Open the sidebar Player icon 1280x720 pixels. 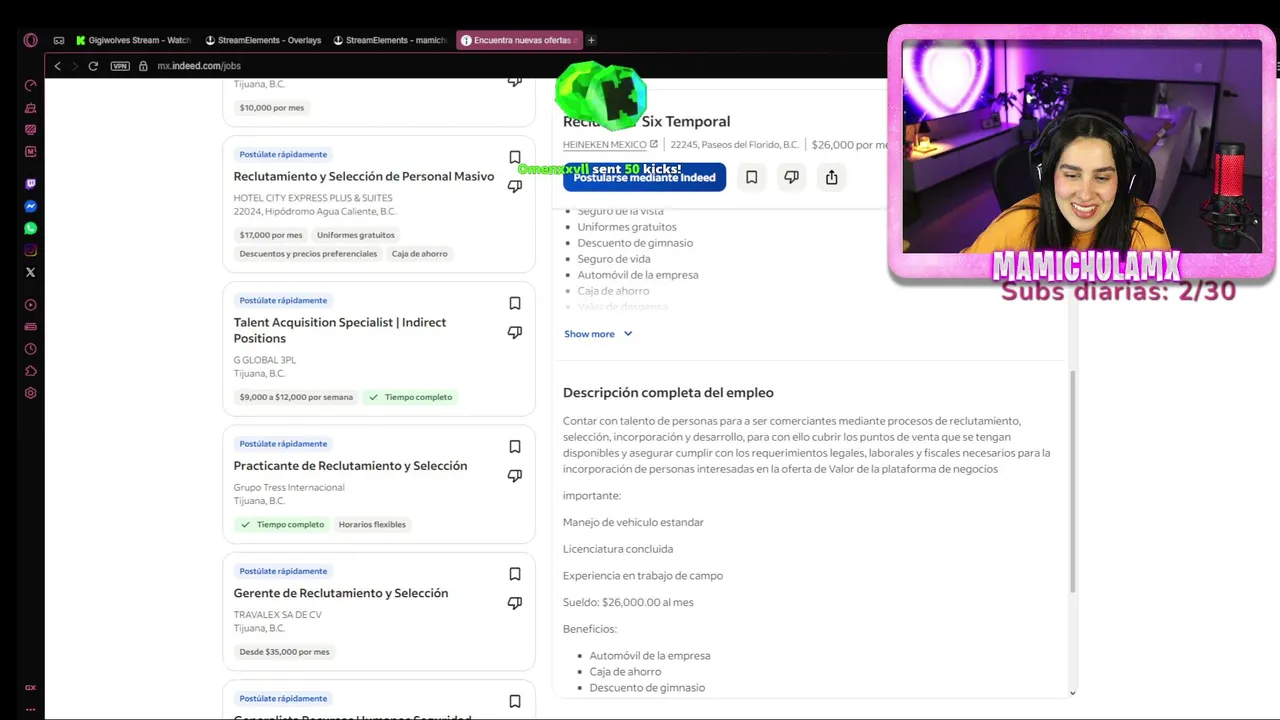[31, 305]
